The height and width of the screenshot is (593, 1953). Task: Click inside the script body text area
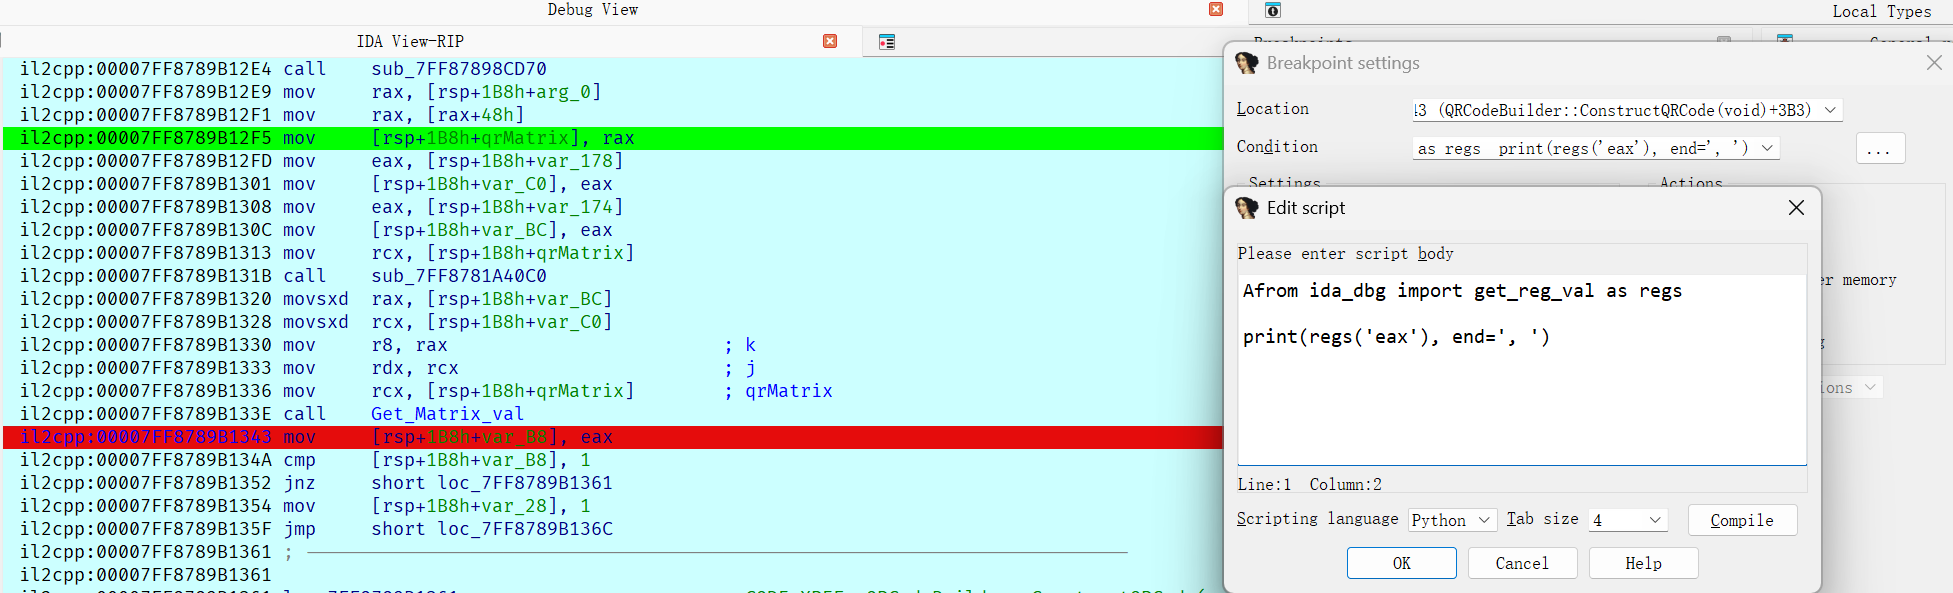pos(1521,370)
